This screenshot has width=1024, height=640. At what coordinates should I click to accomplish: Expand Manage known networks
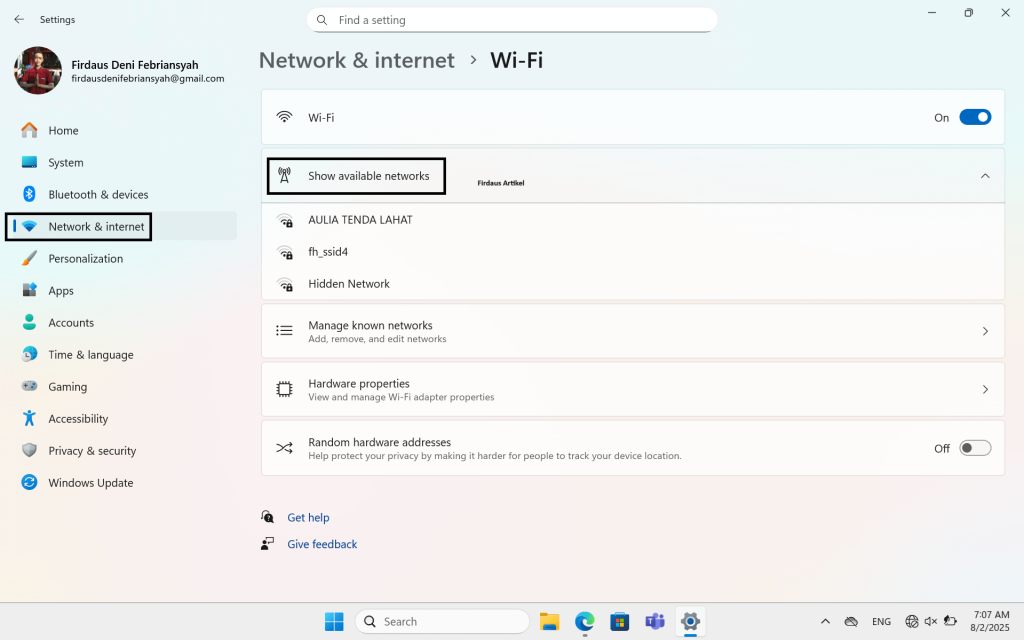(x=985, y=331)
